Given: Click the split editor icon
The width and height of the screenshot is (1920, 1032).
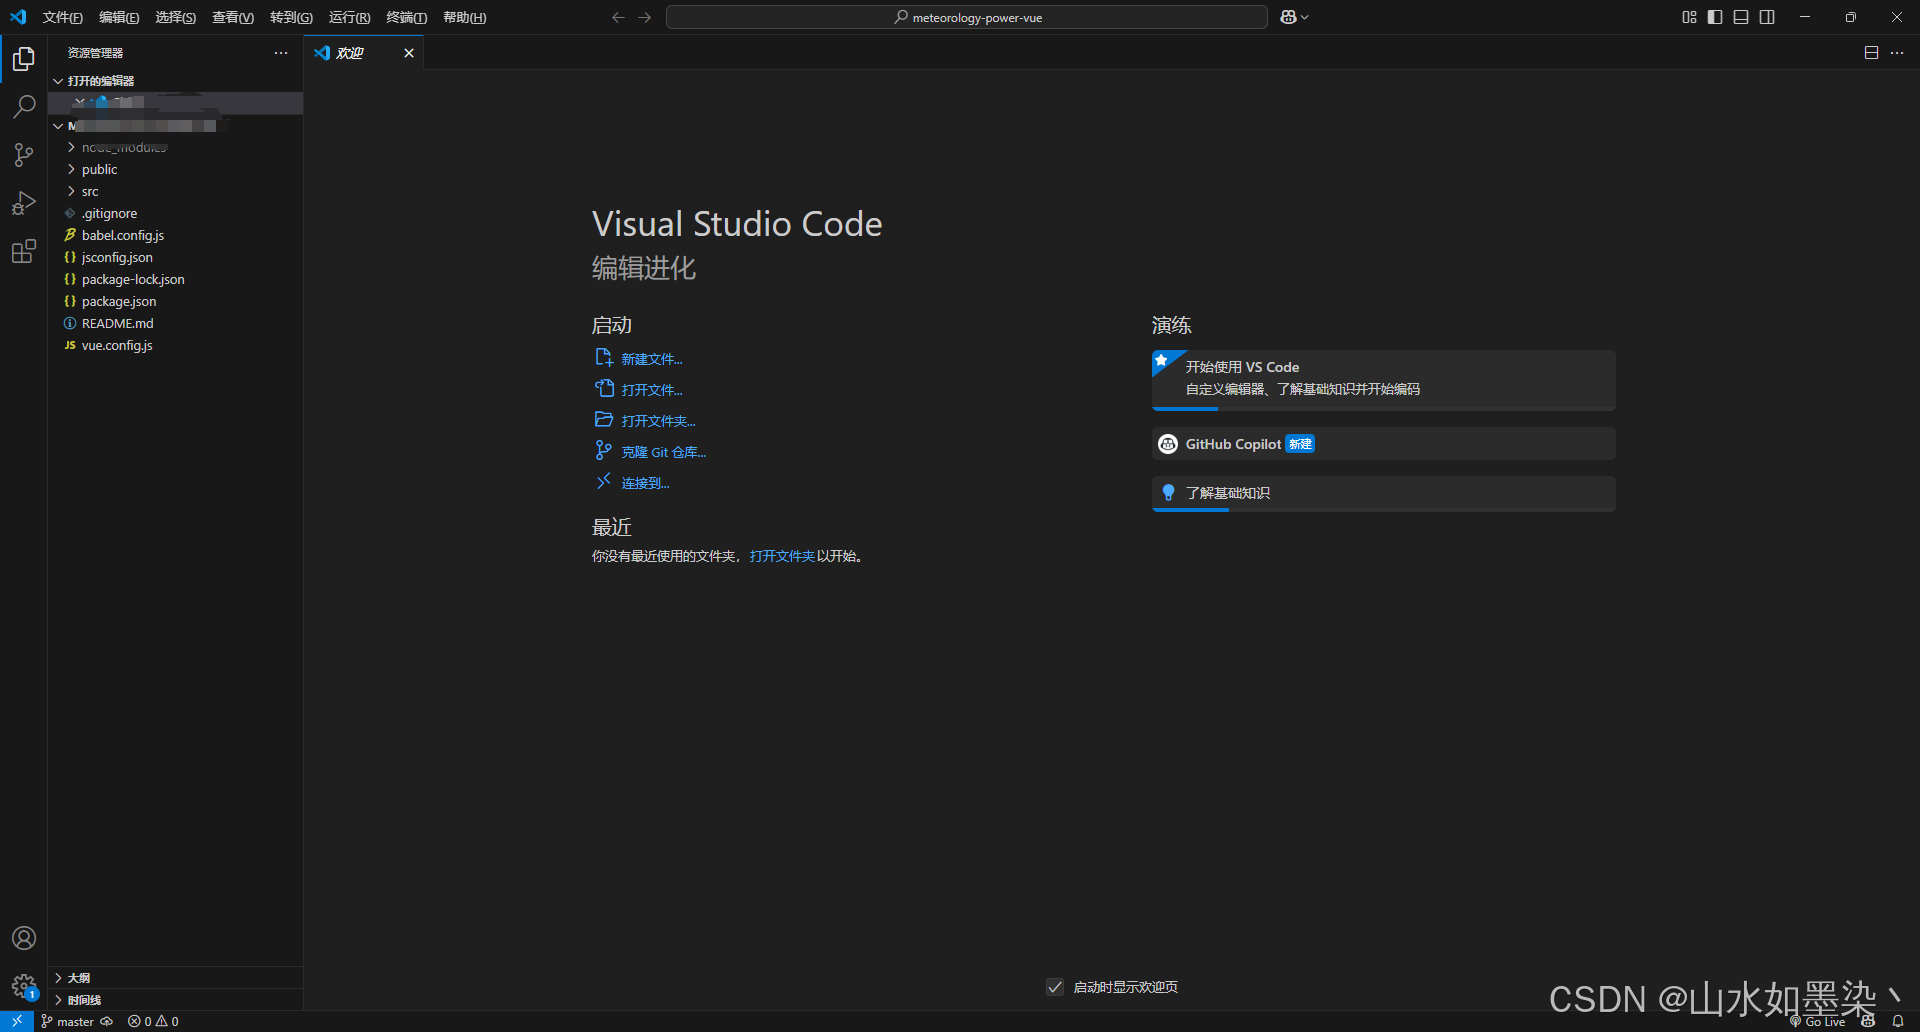Looking at the screenshot, I should [1871, 53].
